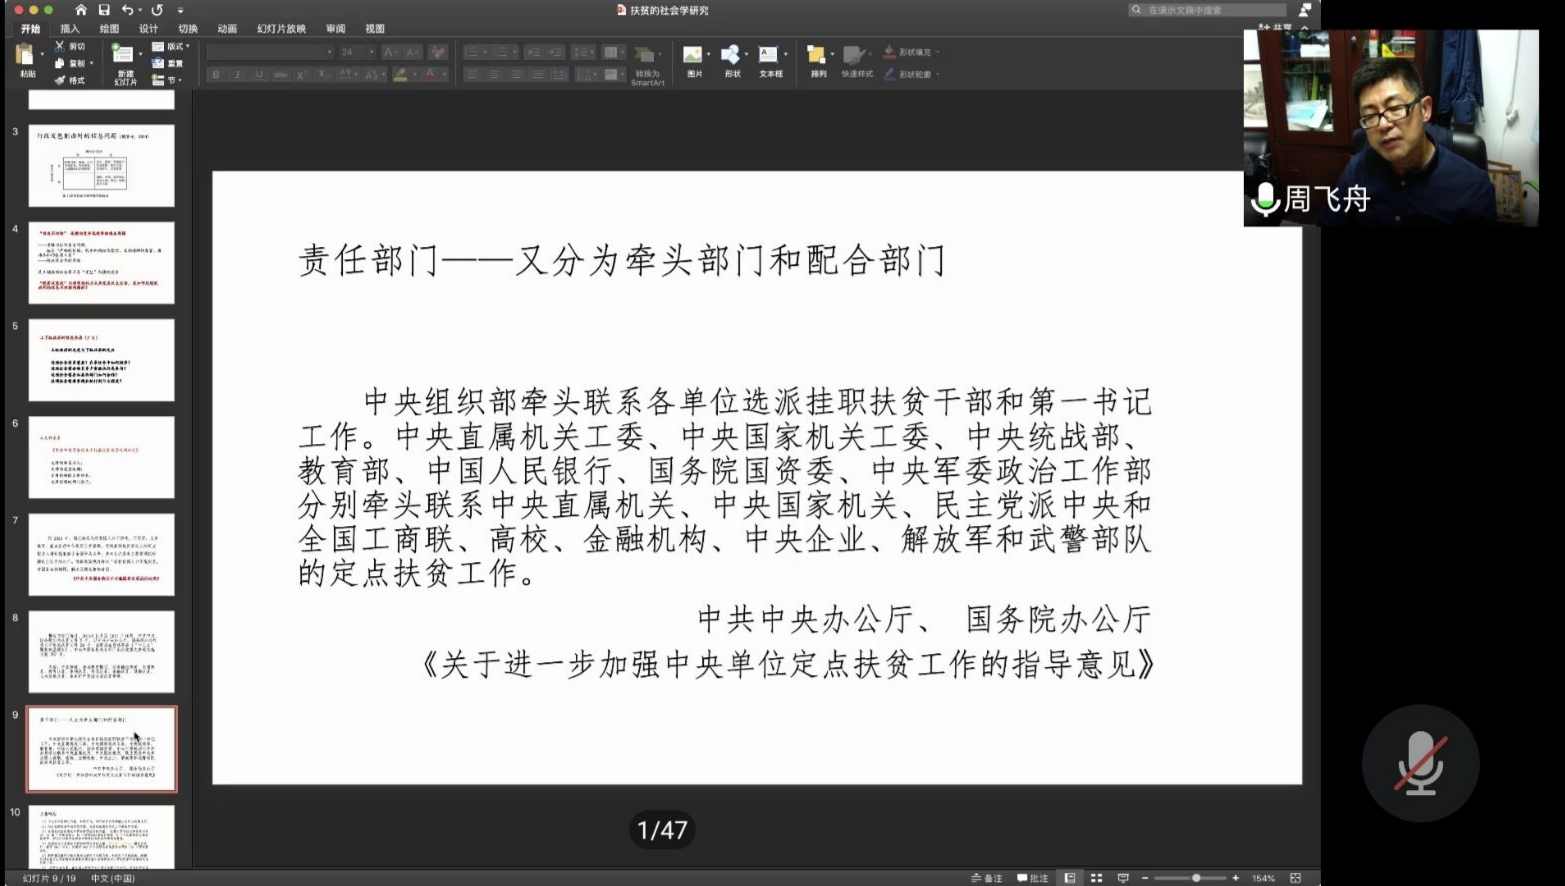This screenshot has height=886, width=1565.
Task: Unmute the crossed-out microphone button
Action: pos(1420,763)
